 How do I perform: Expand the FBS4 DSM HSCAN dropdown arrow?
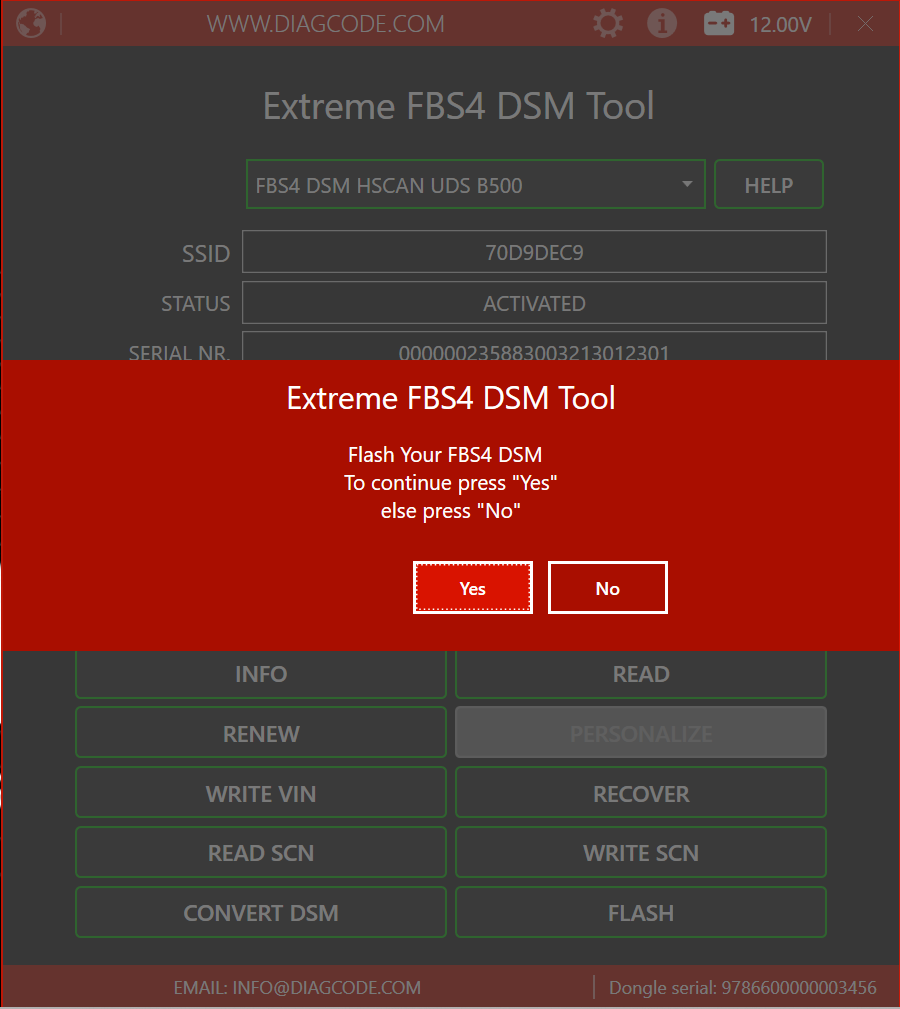coord(687,185)
